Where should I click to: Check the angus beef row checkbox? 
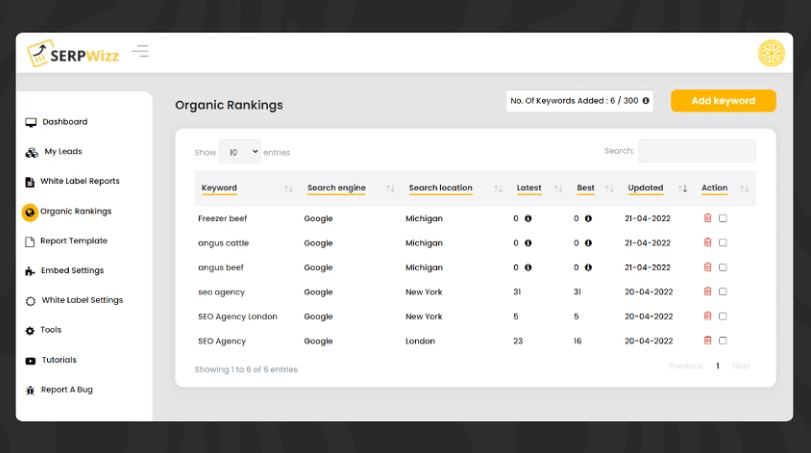click(x=723, y=268)
